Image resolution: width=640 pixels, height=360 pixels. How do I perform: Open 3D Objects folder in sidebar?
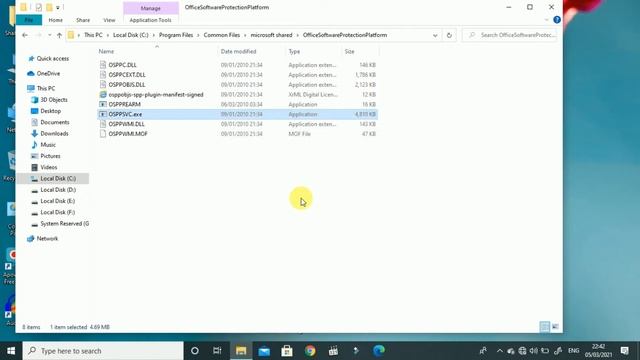point(54,100)
